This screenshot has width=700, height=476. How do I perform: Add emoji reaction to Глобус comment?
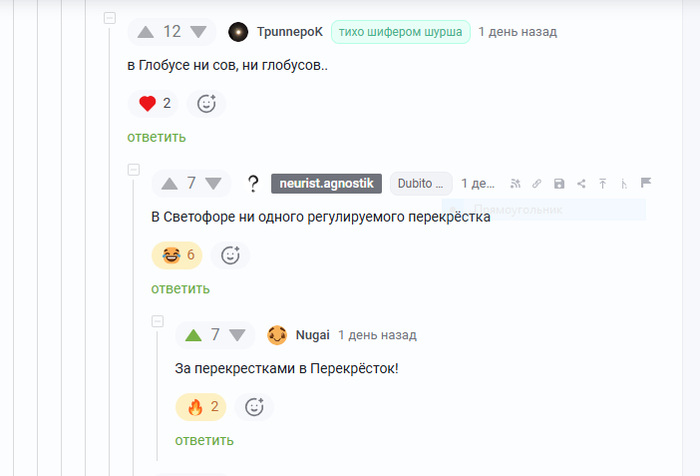(x=206, y=104)
